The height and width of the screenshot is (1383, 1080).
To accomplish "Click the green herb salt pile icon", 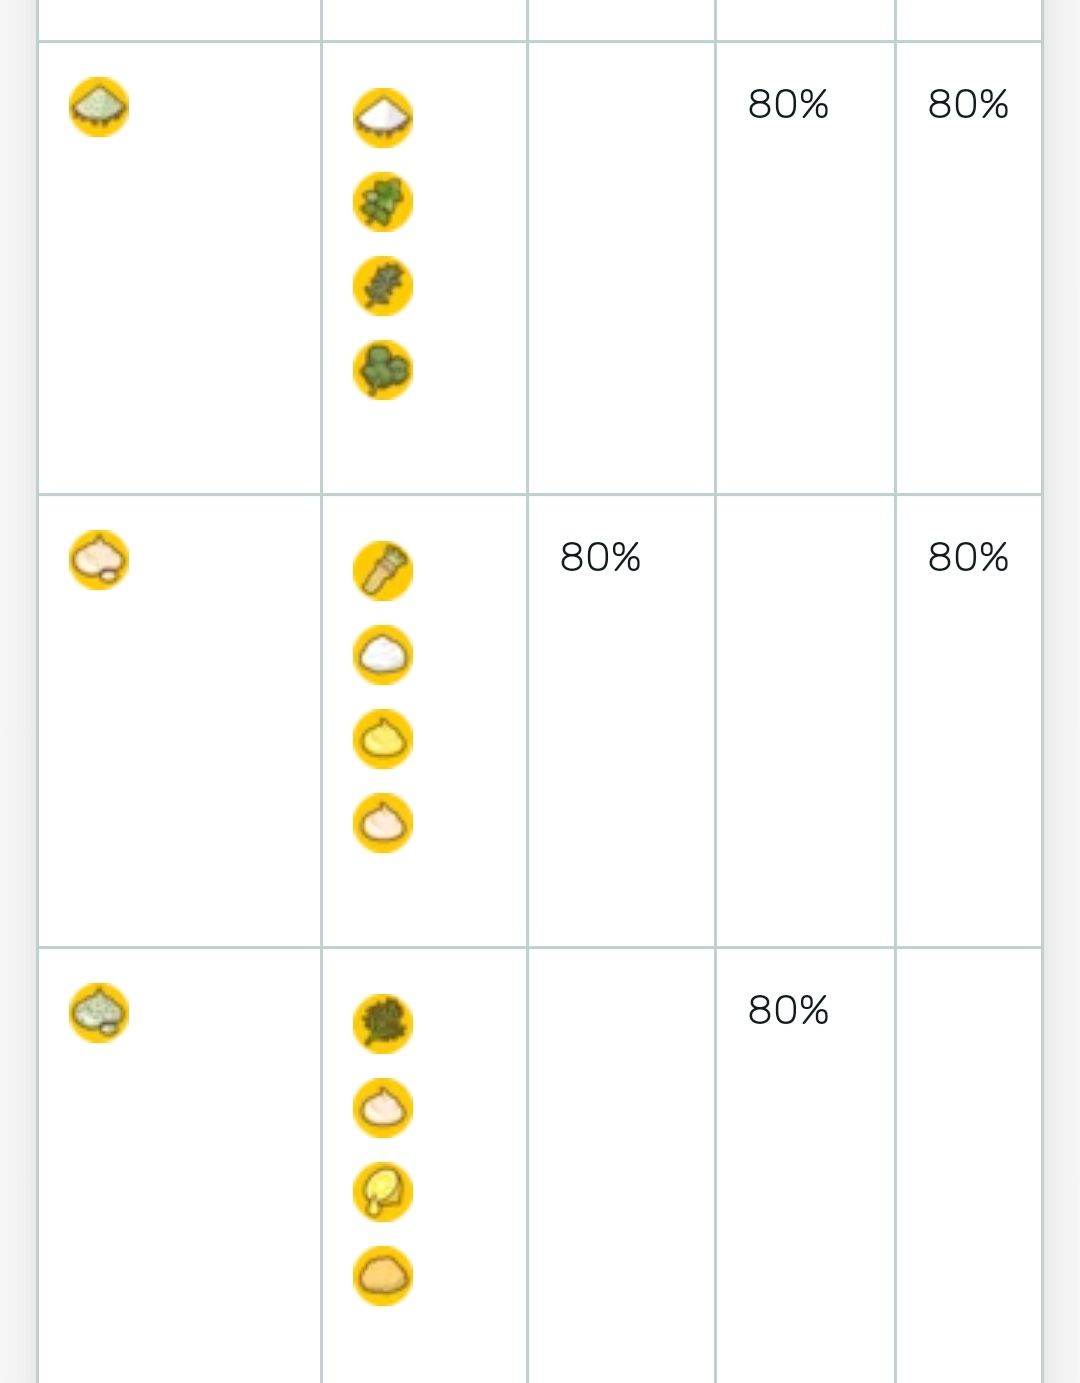I will coord(99,107).
